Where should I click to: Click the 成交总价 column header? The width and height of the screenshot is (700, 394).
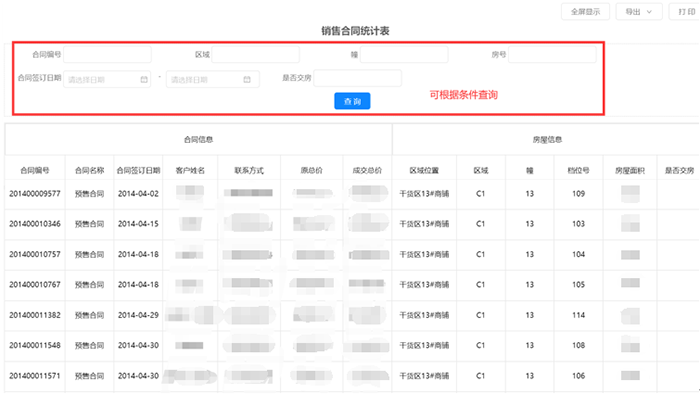tap(367, 170)
